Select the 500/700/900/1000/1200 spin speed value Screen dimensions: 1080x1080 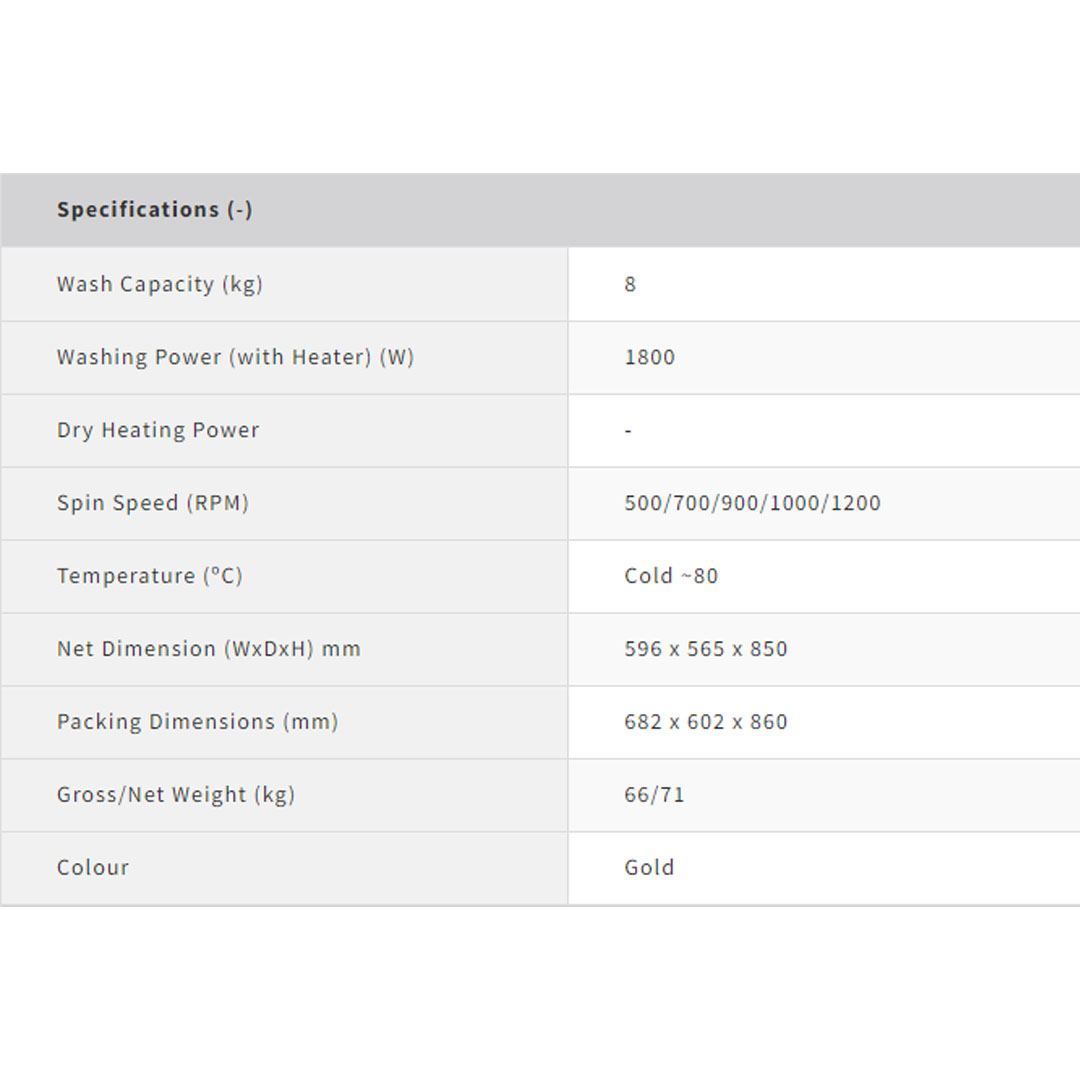(x=752, y=503)
